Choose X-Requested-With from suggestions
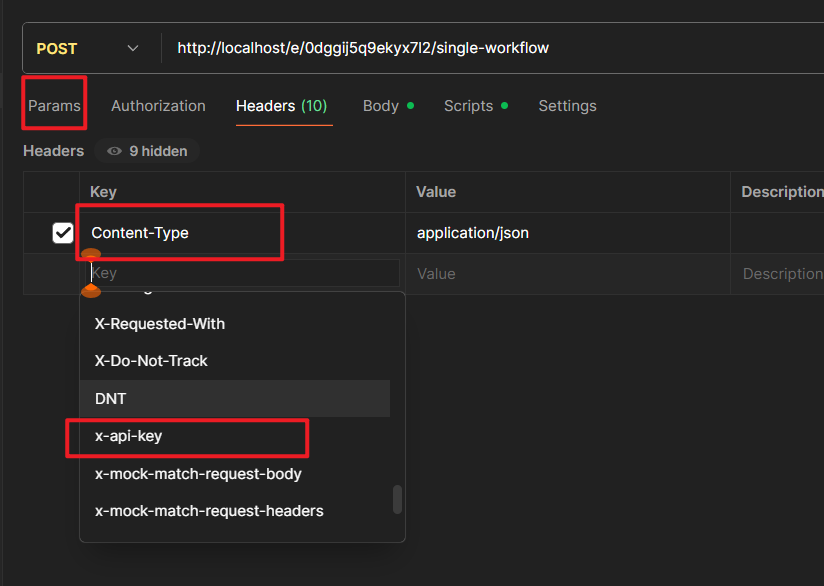Screen dimensions: 824x586 [160, 324]
